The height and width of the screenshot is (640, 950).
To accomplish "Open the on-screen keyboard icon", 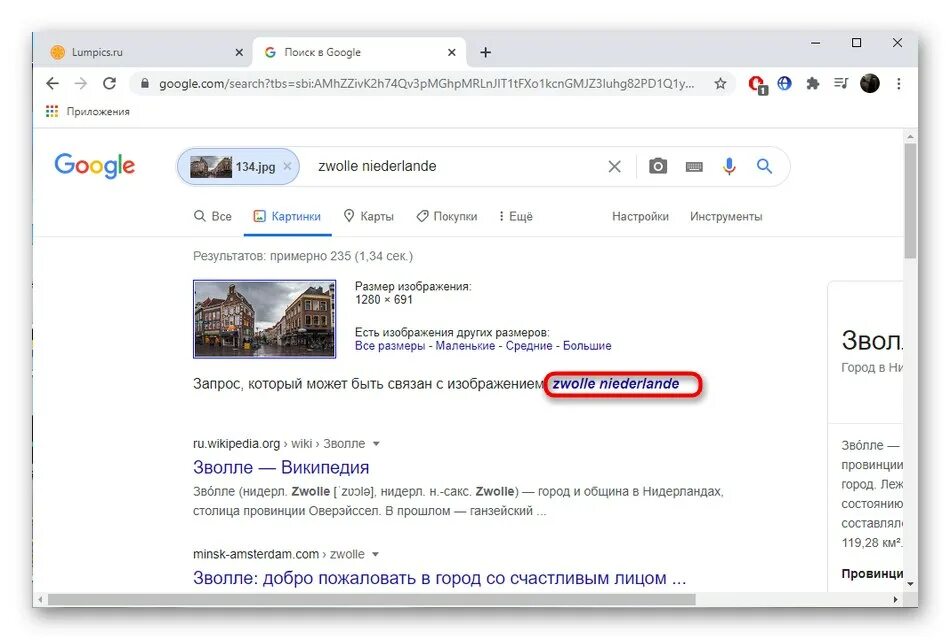I will (x=694, y=167).
